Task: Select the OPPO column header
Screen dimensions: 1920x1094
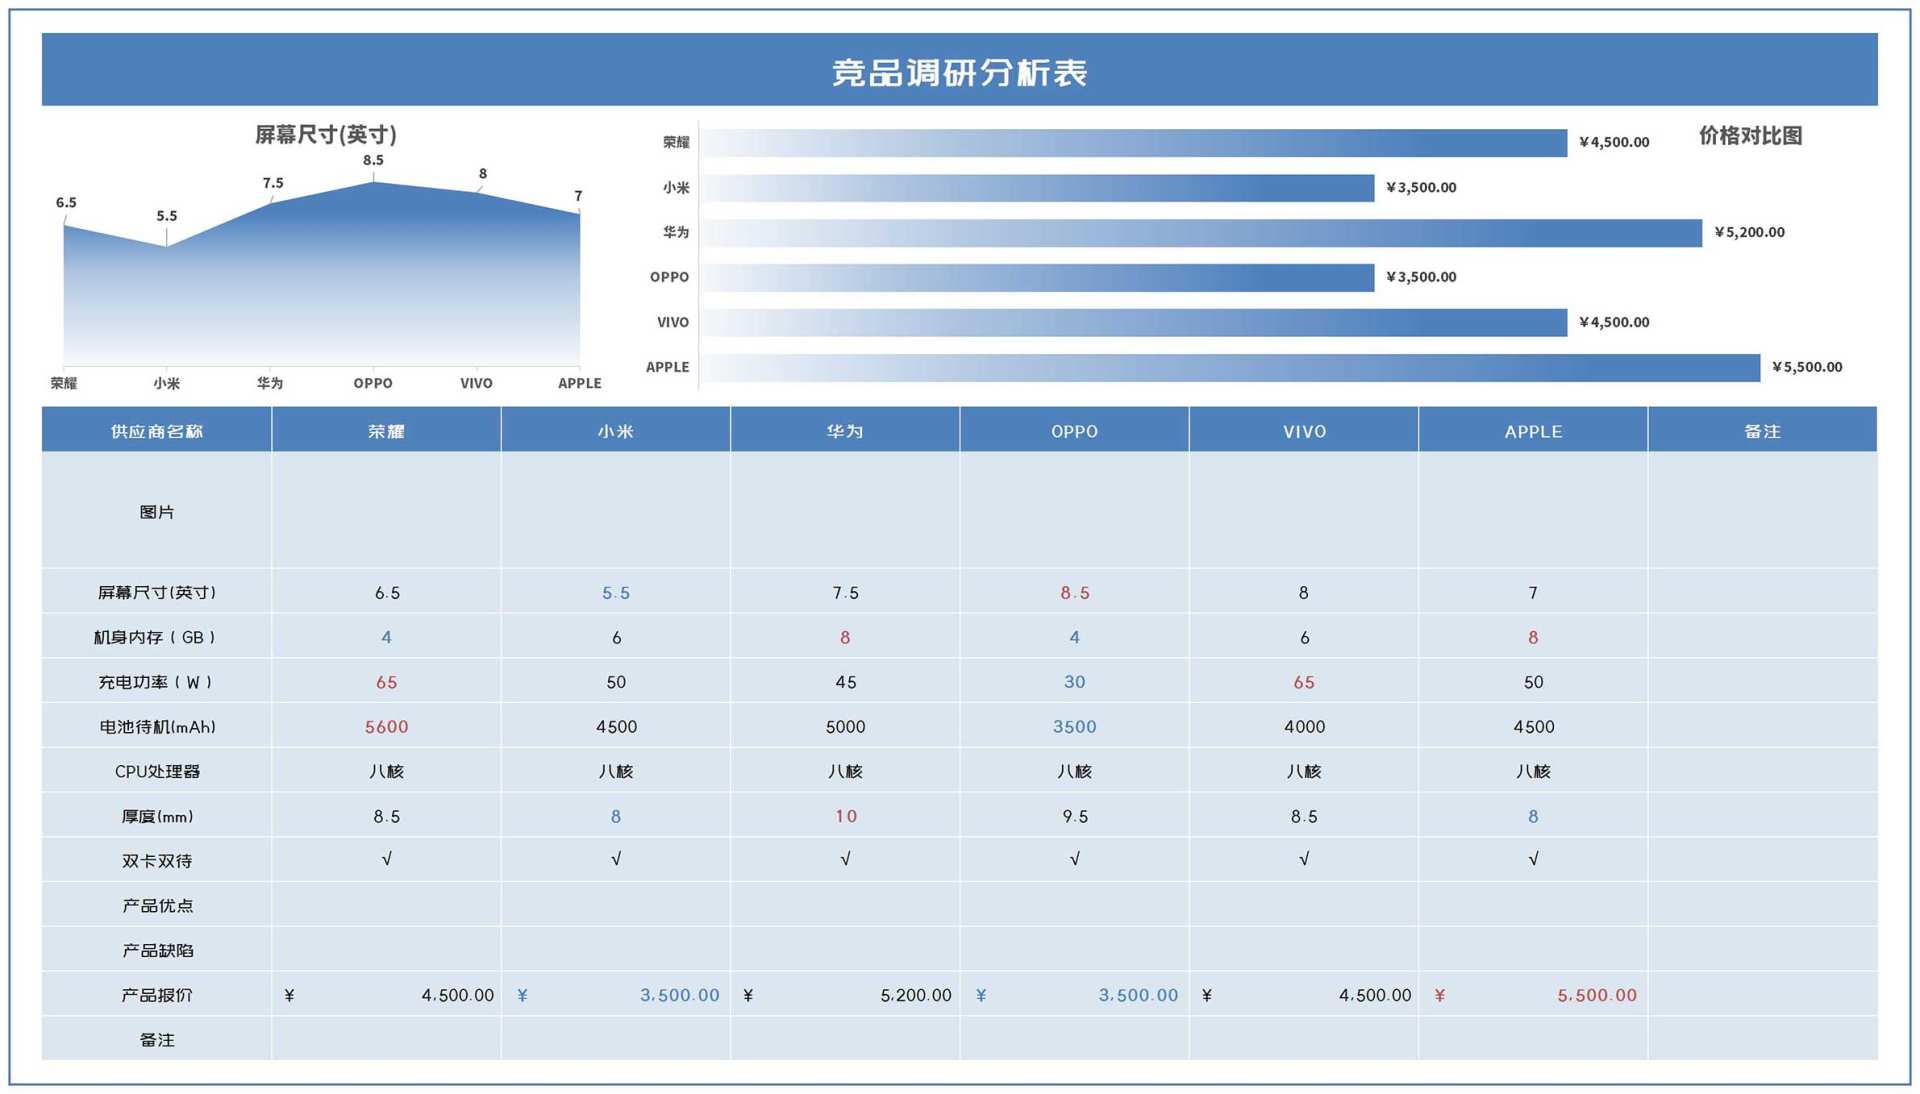Action: (x=1074, y=431)
